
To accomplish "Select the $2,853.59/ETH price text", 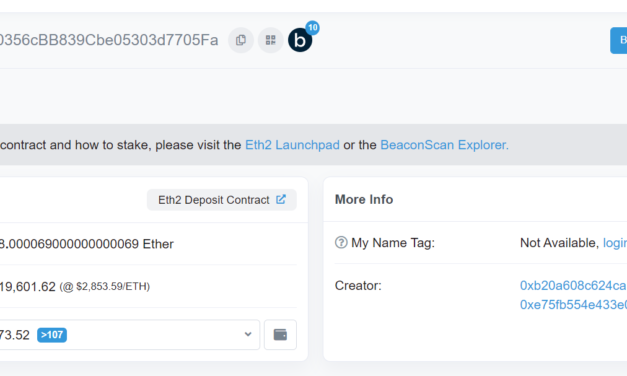I will pos(112,286).
